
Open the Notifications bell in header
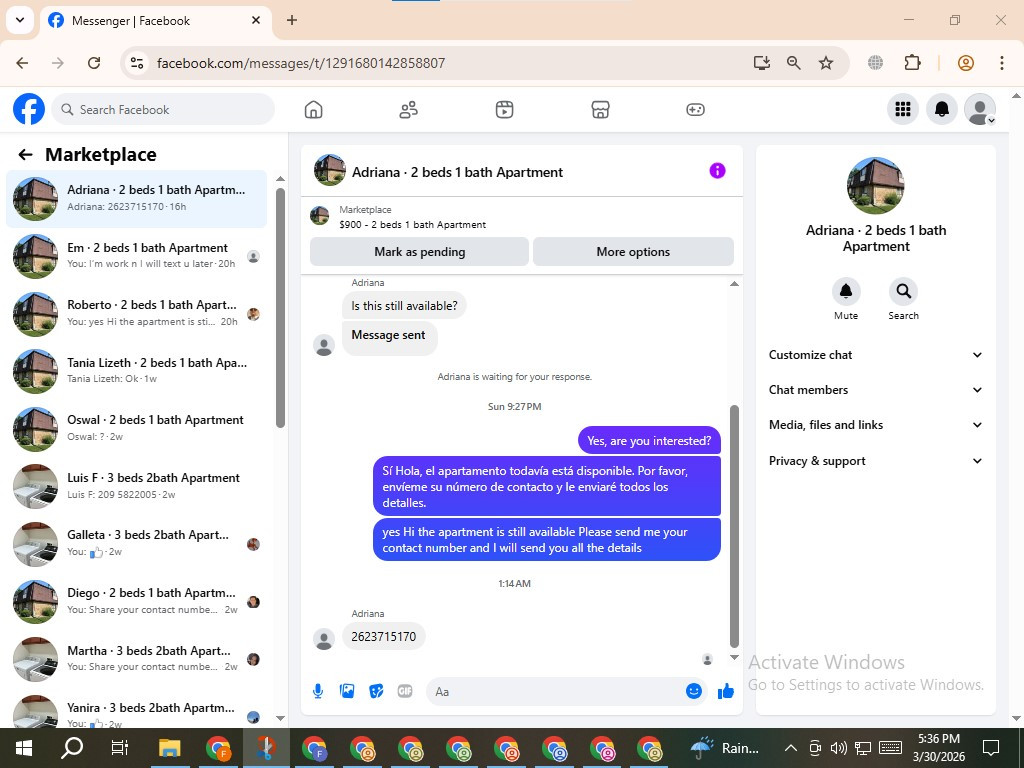[x=942, y=109]
